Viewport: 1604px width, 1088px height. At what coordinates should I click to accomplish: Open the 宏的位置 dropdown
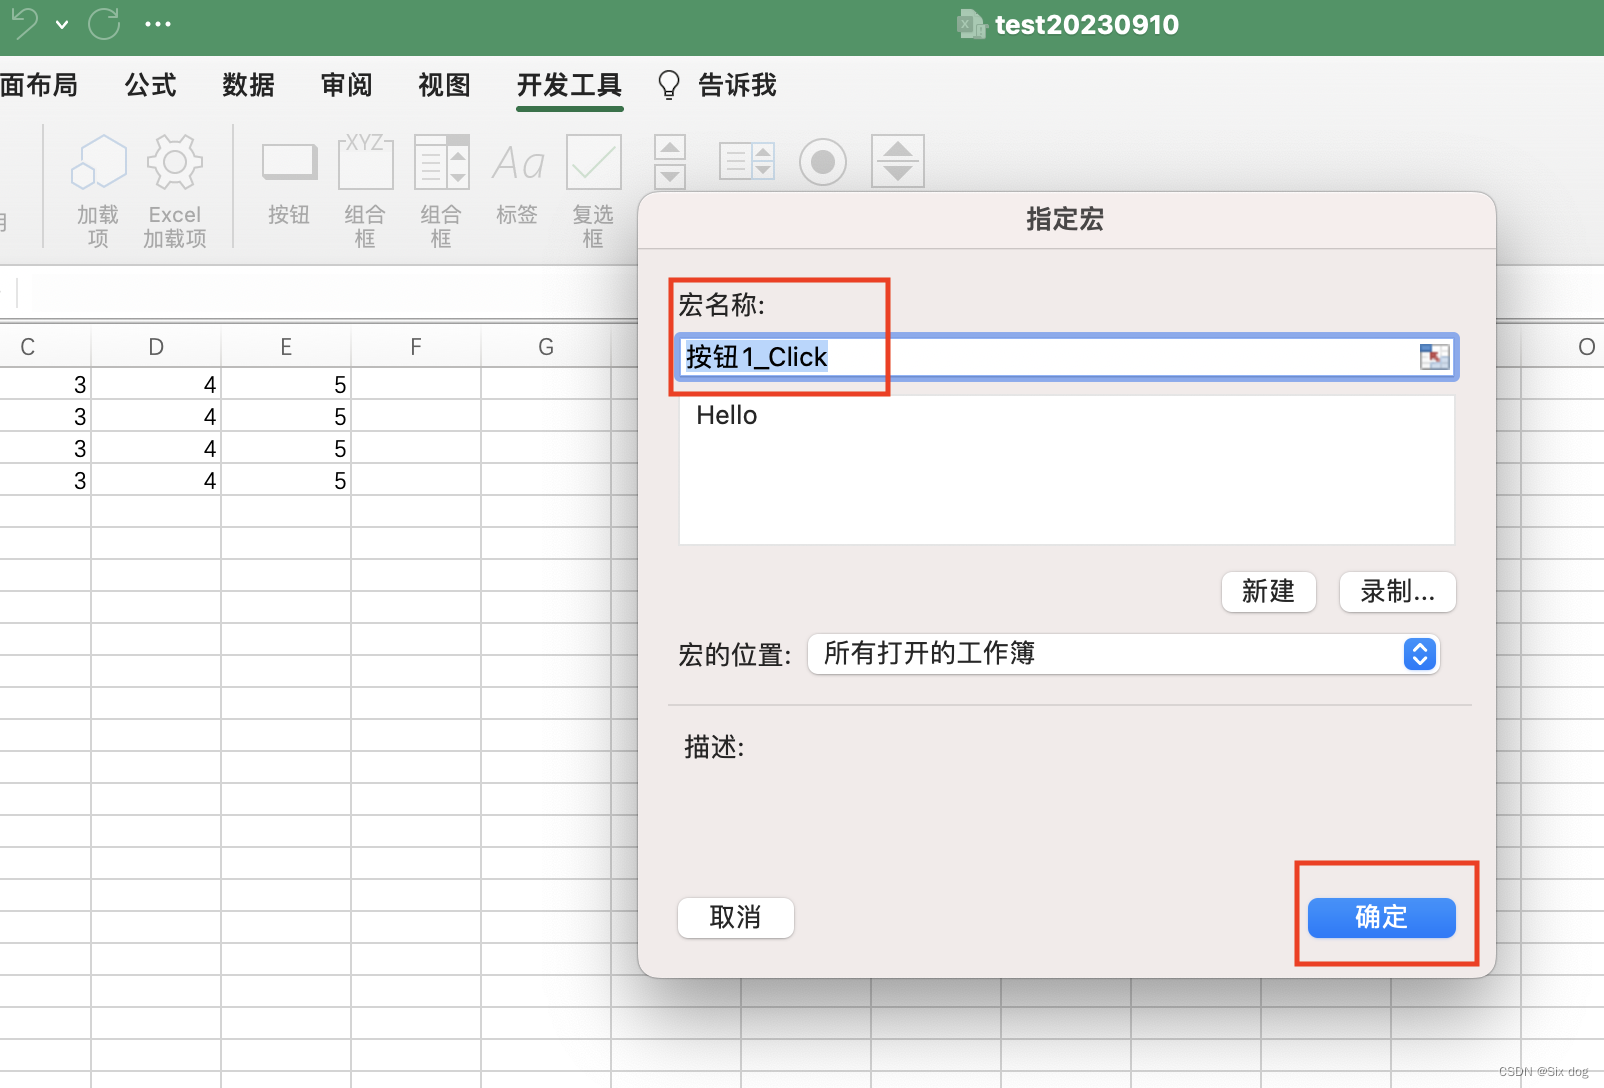(1124, 654)
